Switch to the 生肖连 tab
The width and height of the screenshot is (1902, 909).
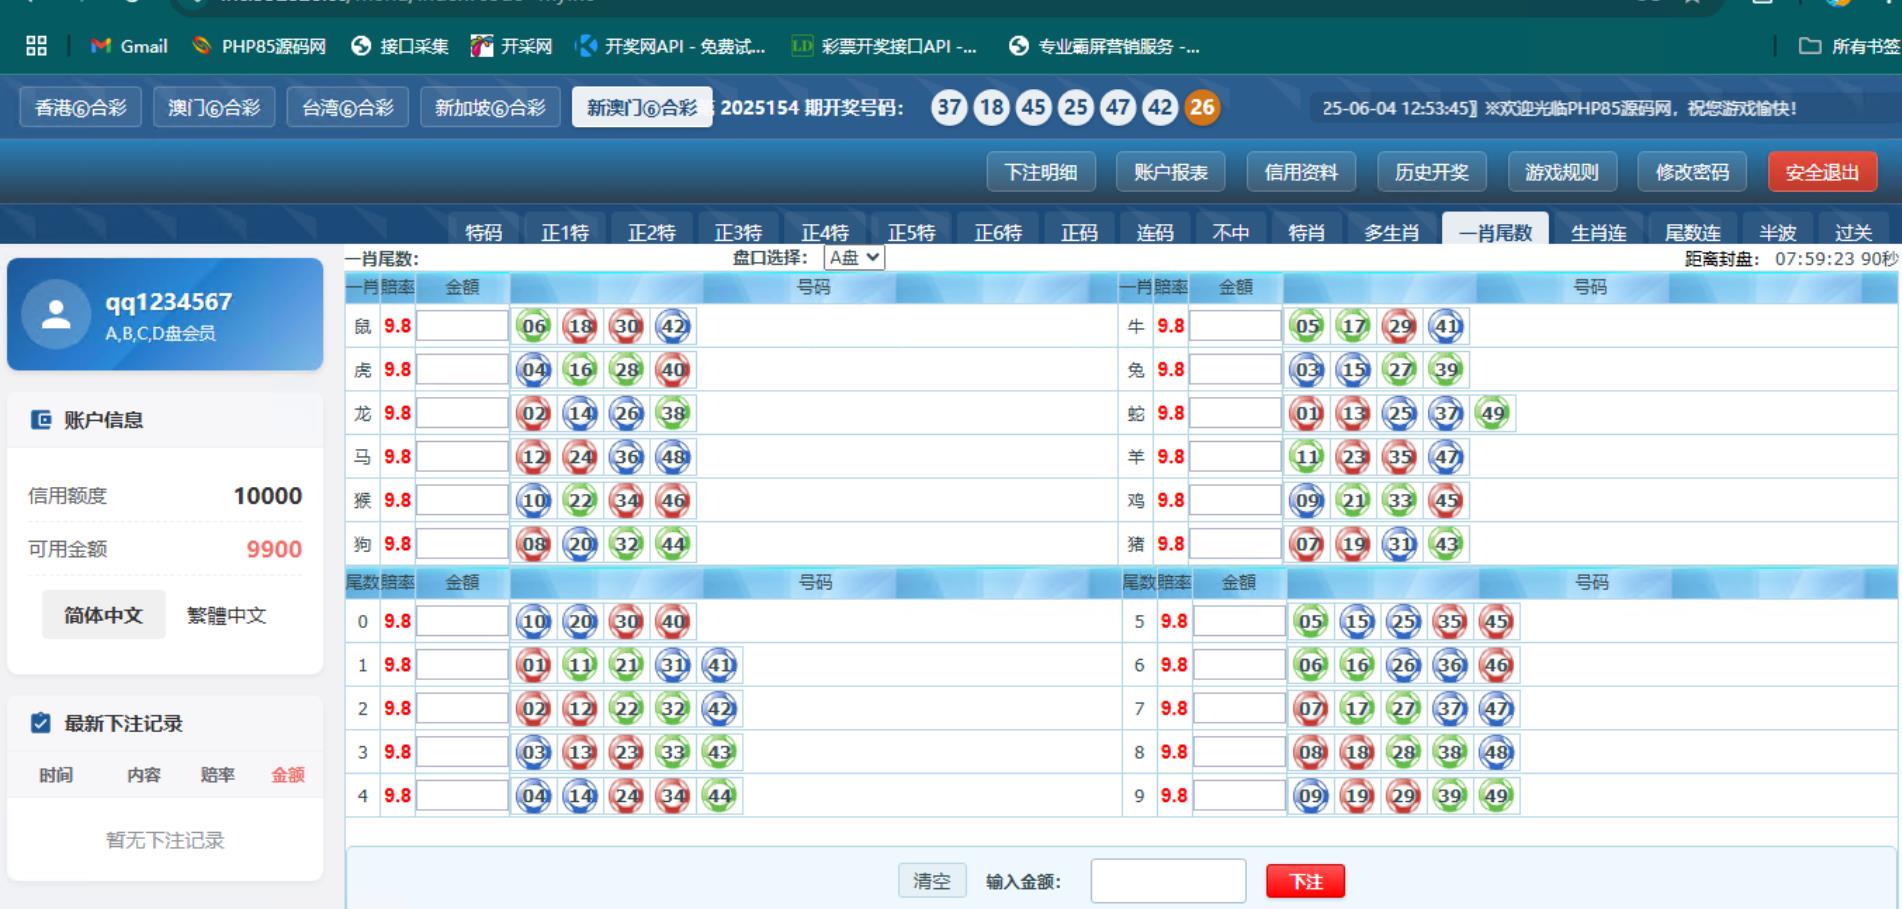point(1598,232)
